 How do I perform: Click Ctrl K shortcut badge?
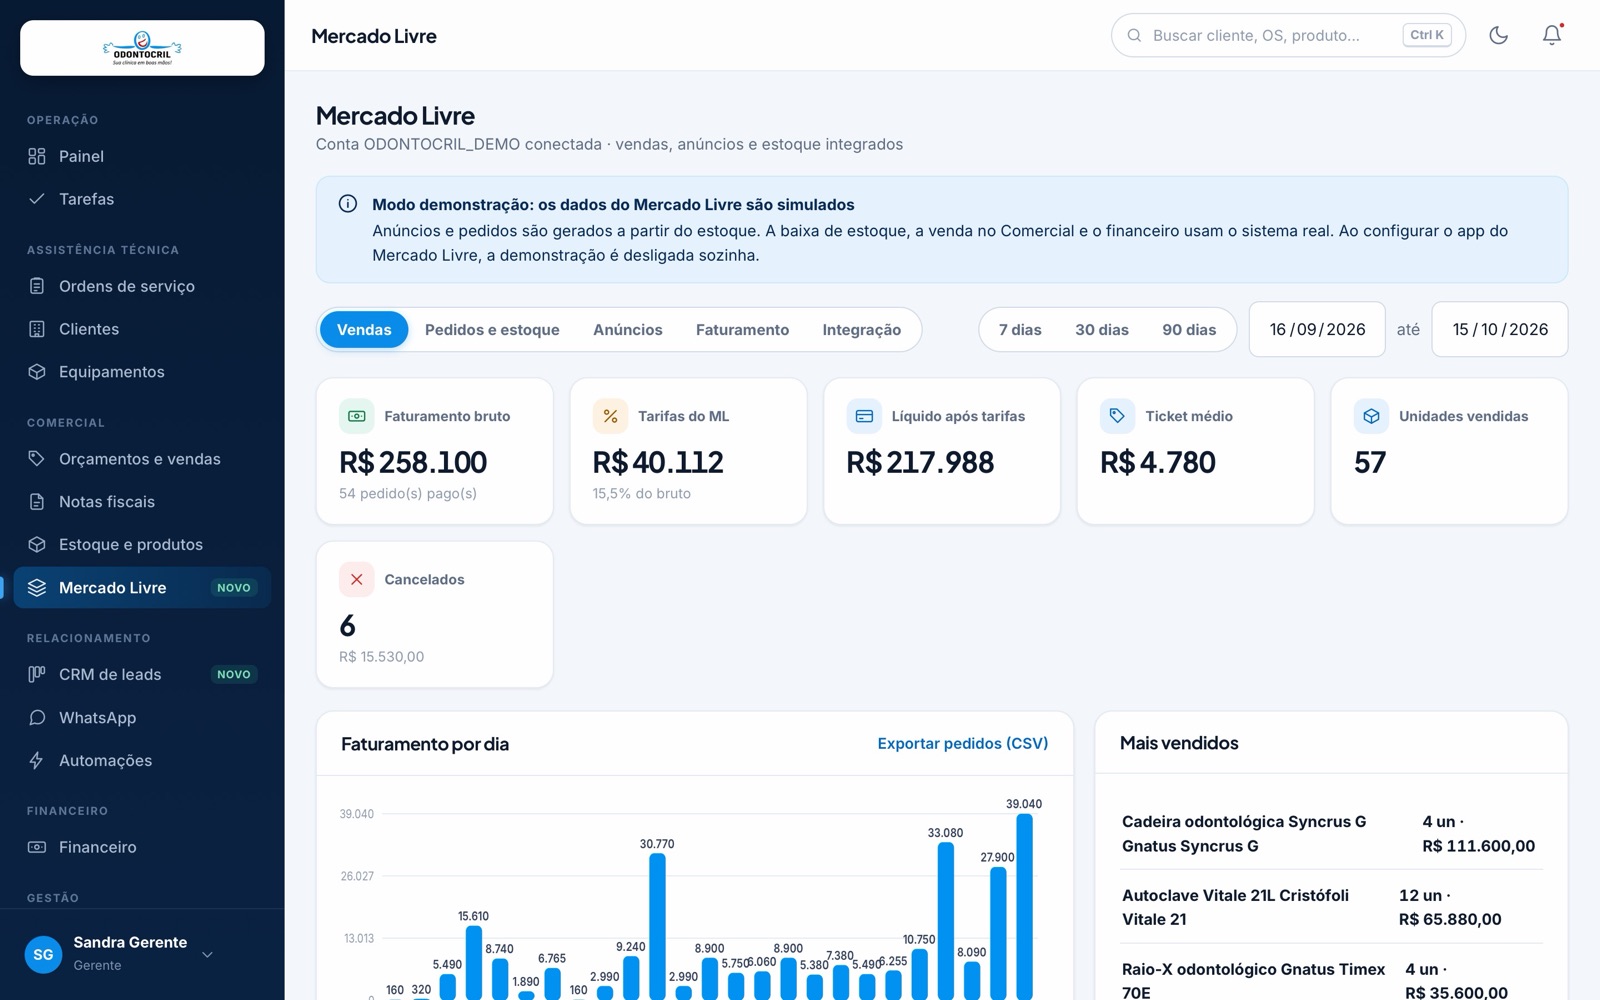(1427, 35)
